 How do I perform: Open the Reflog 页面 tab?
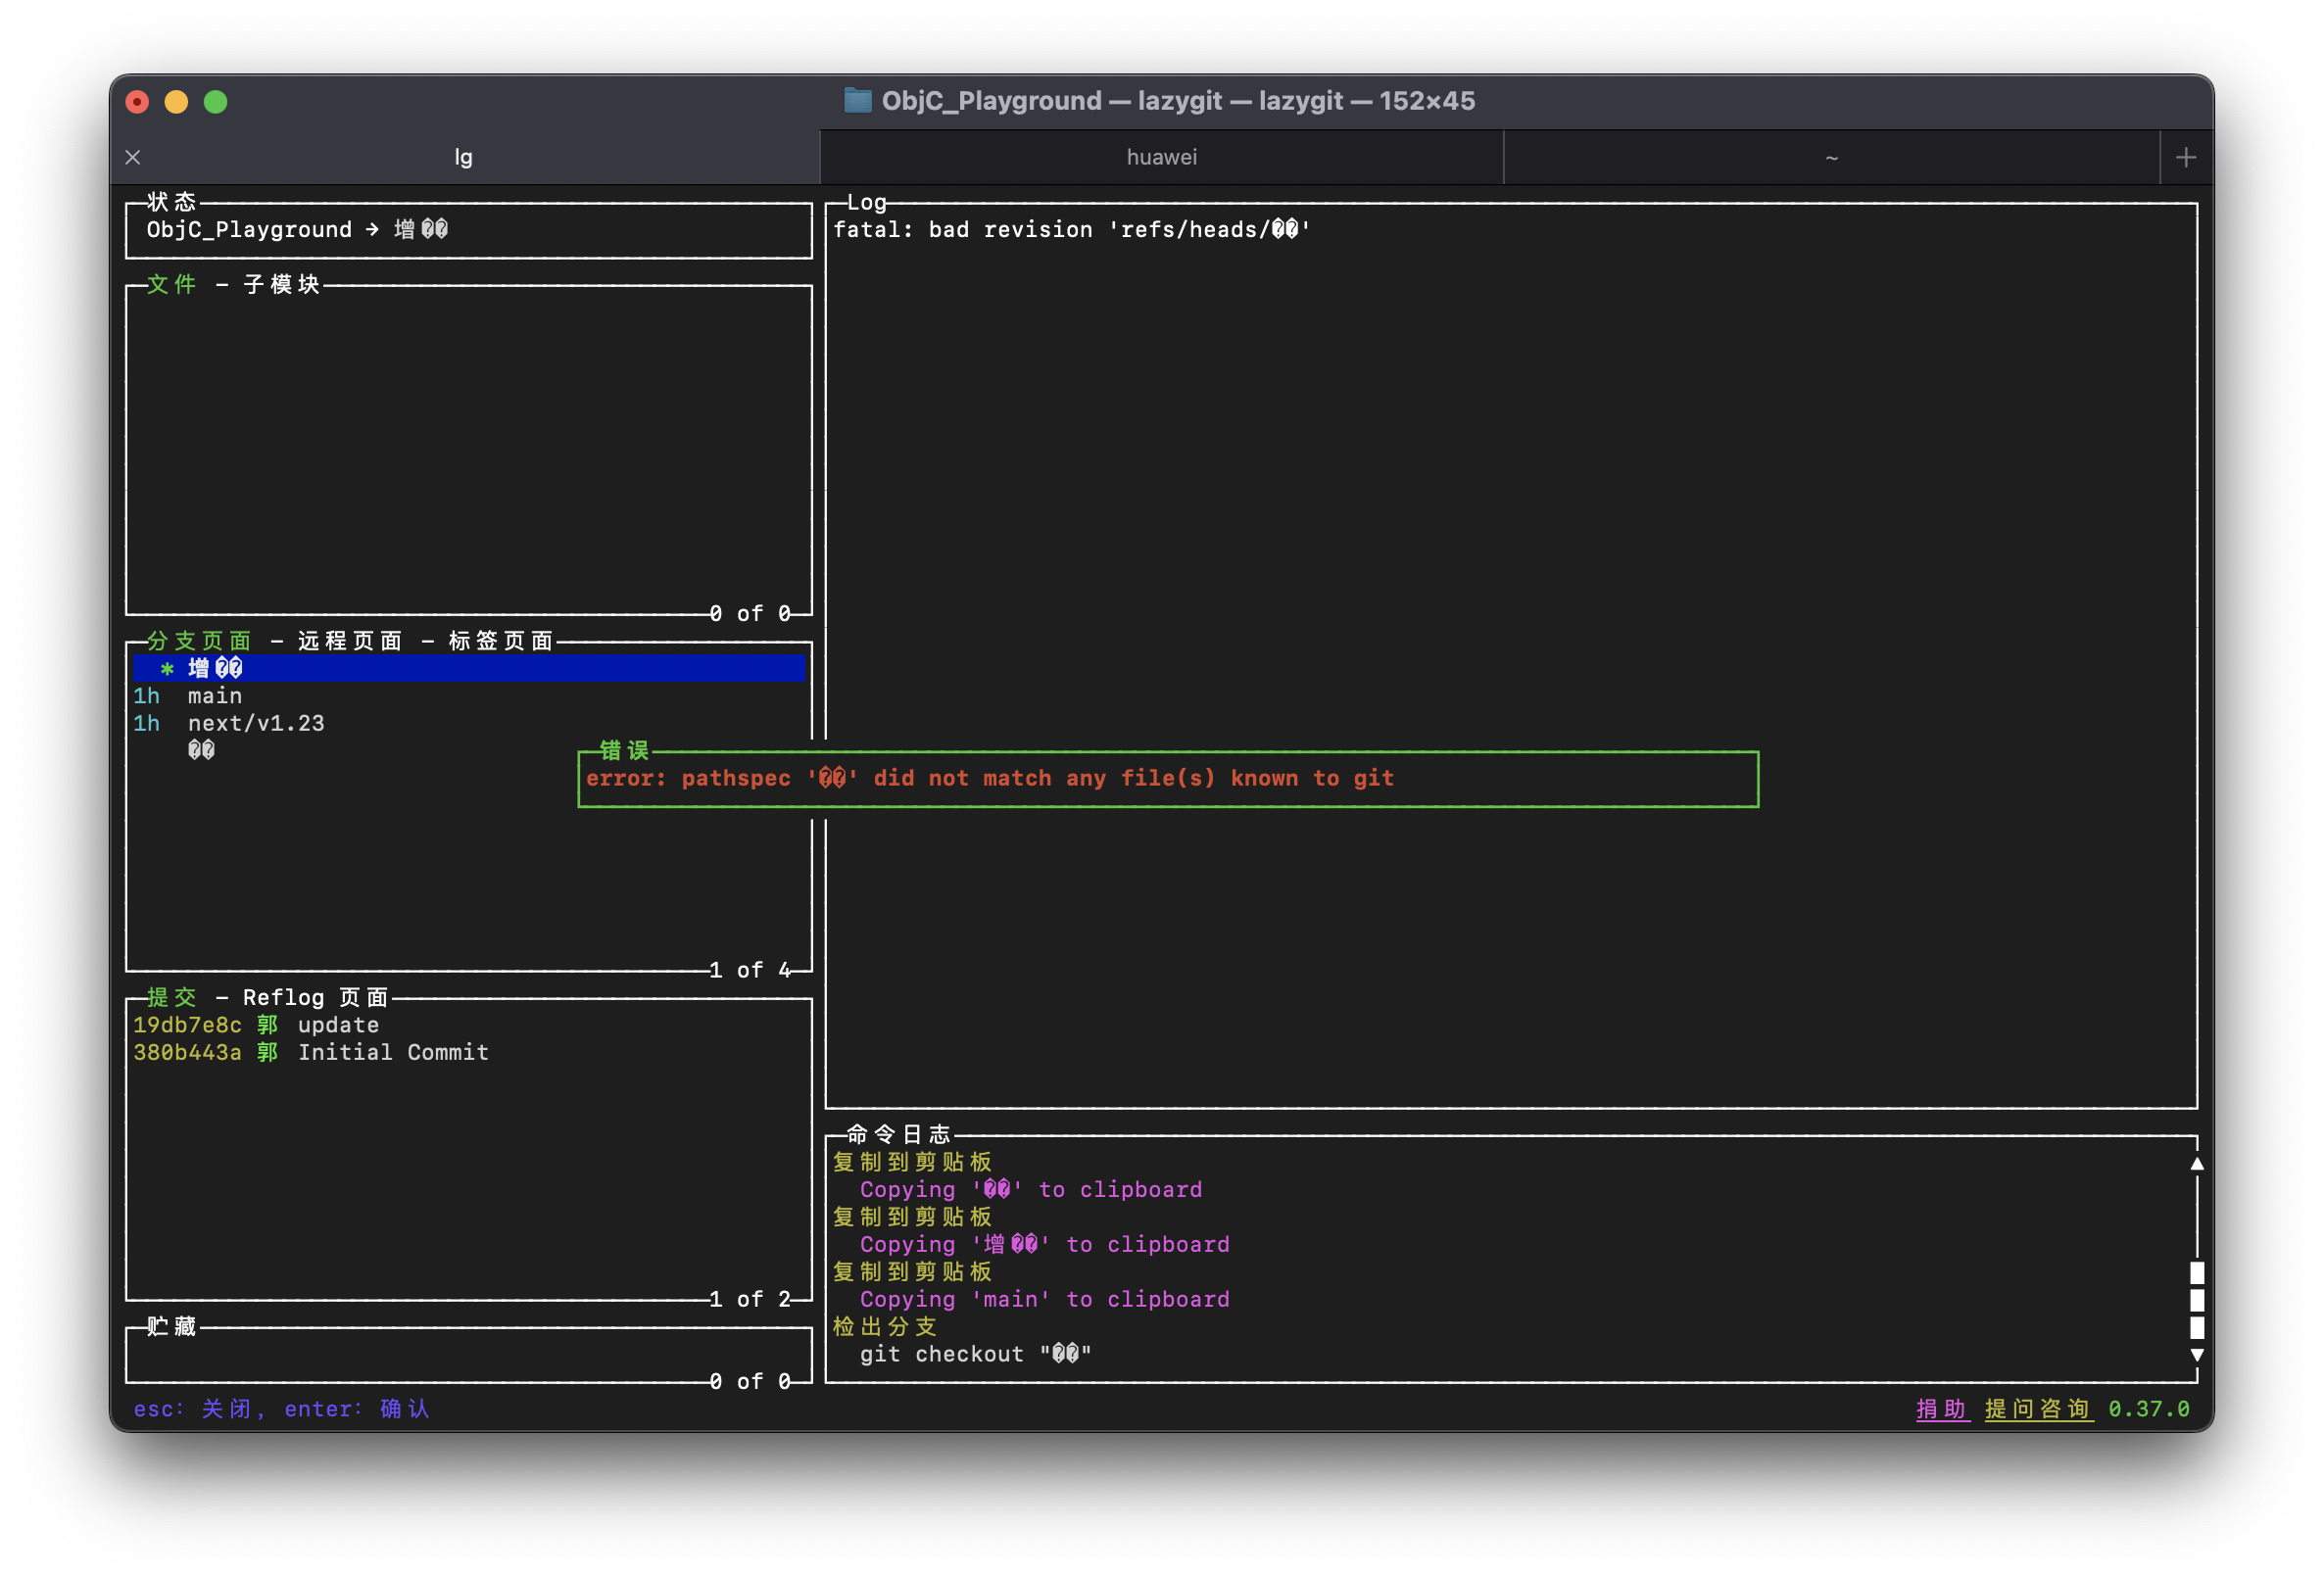pos(316,998)
